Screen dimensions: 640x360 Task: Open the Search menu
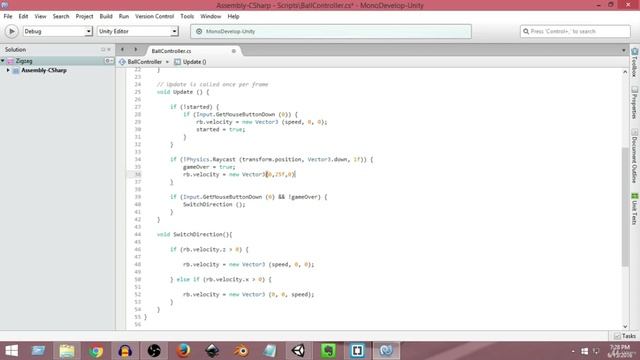61,16
